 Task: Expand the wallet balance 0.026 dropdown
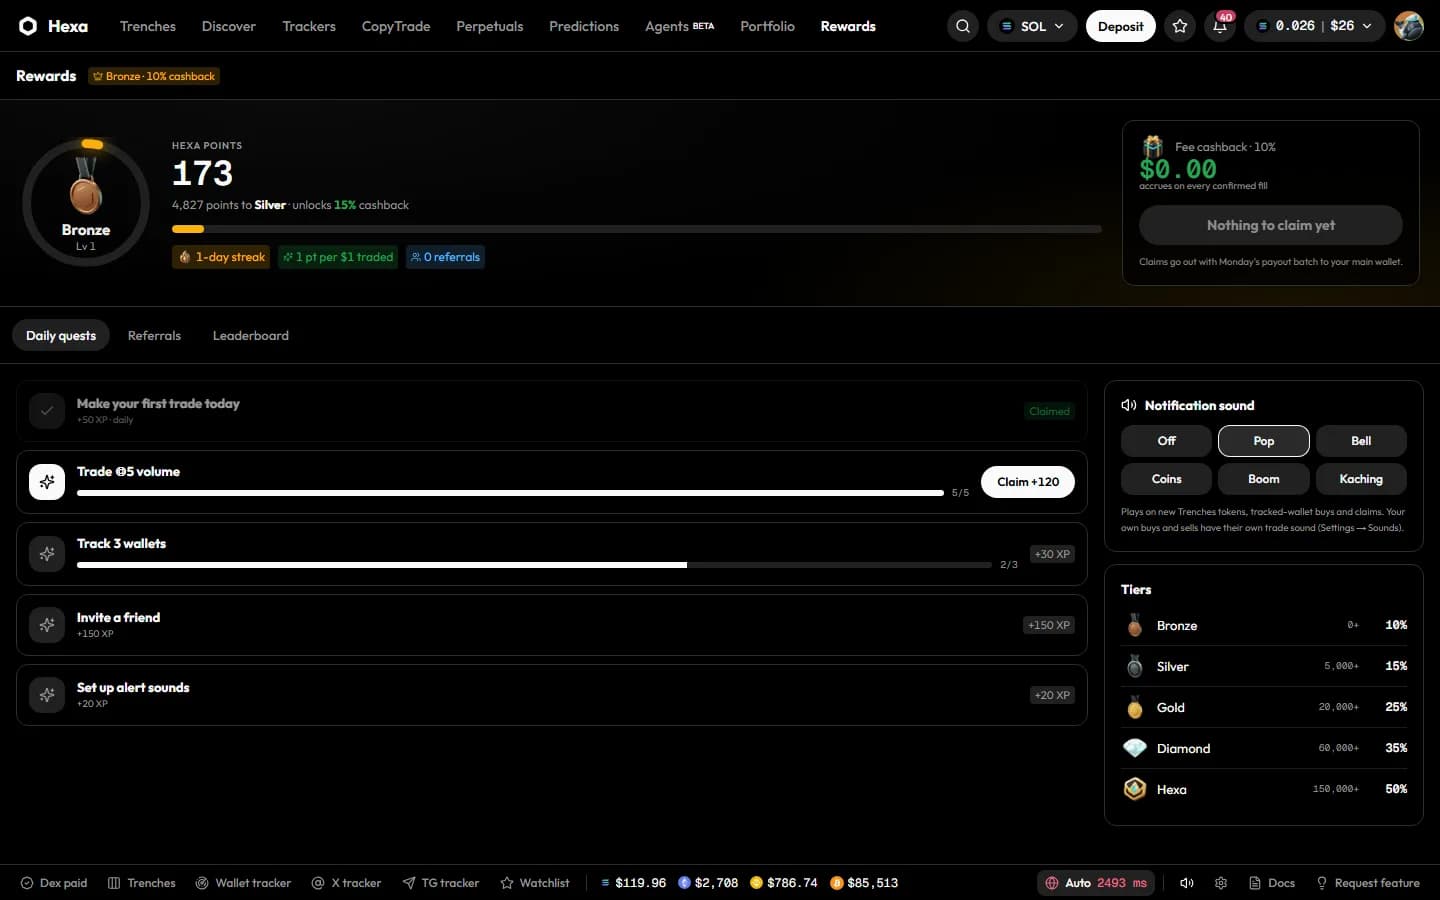click(x=1315, y=26)
